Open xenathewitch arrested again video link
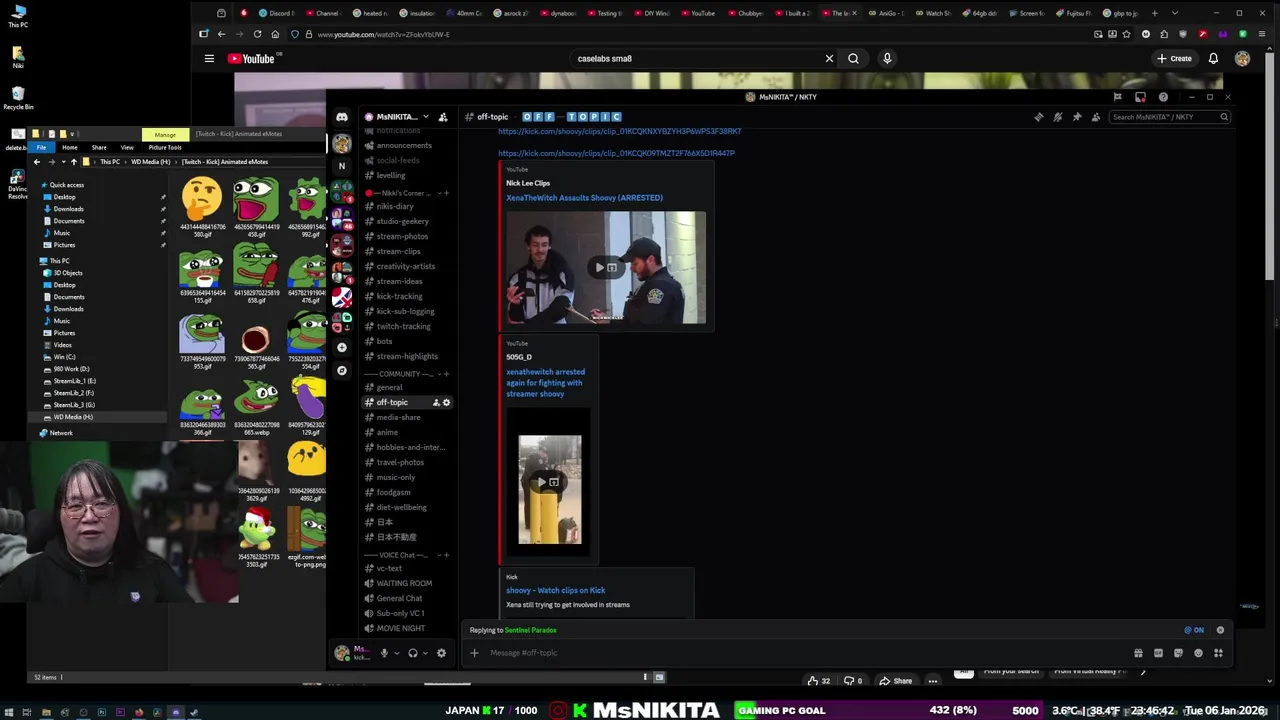Screen dimensions: 1280x720 tap(545, 383)
